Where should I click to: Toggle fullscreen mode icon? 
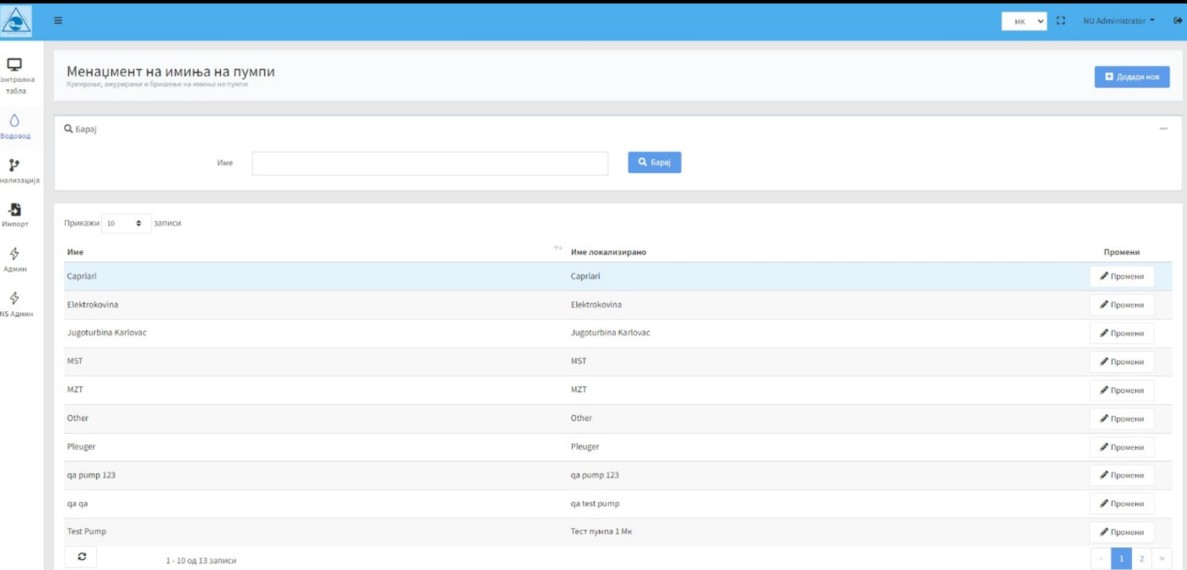[1063, 22]
